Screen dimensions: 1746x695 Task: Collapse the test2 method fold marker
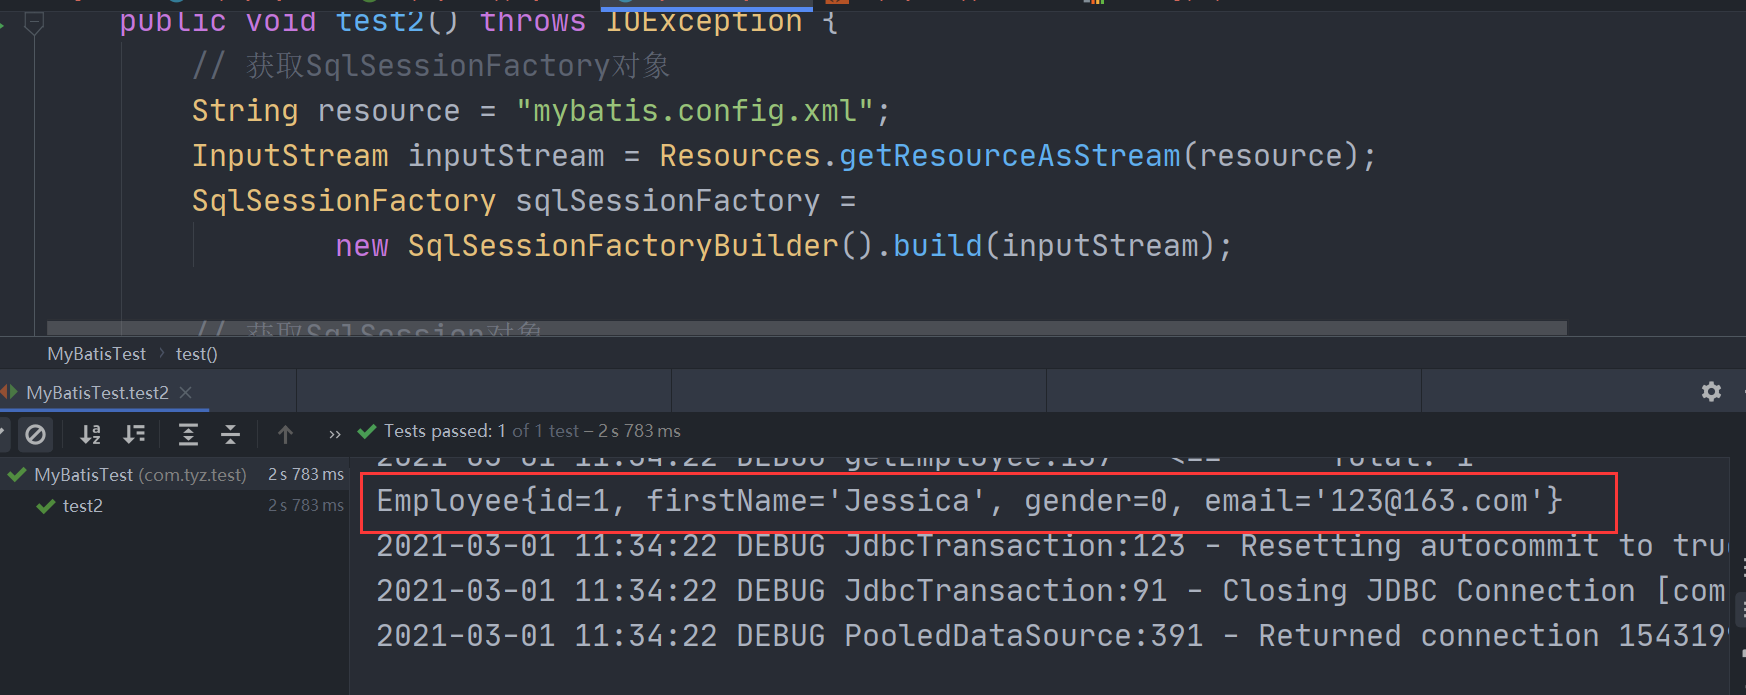34,22
